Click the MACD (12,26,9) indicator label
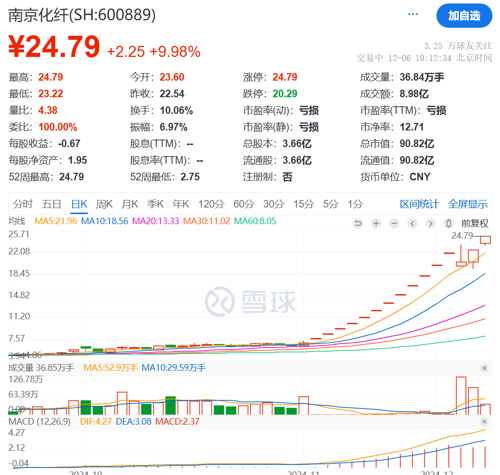500x475 pixels. click(39, 422)
